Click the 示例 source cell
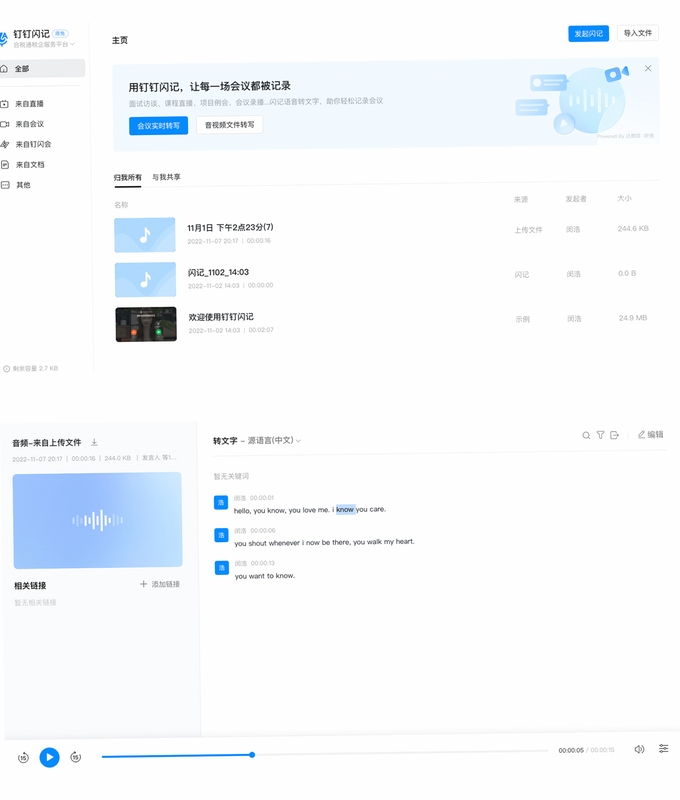Image resolution: width=680 pixels, height=800 pixels. [x=522, y=319]
